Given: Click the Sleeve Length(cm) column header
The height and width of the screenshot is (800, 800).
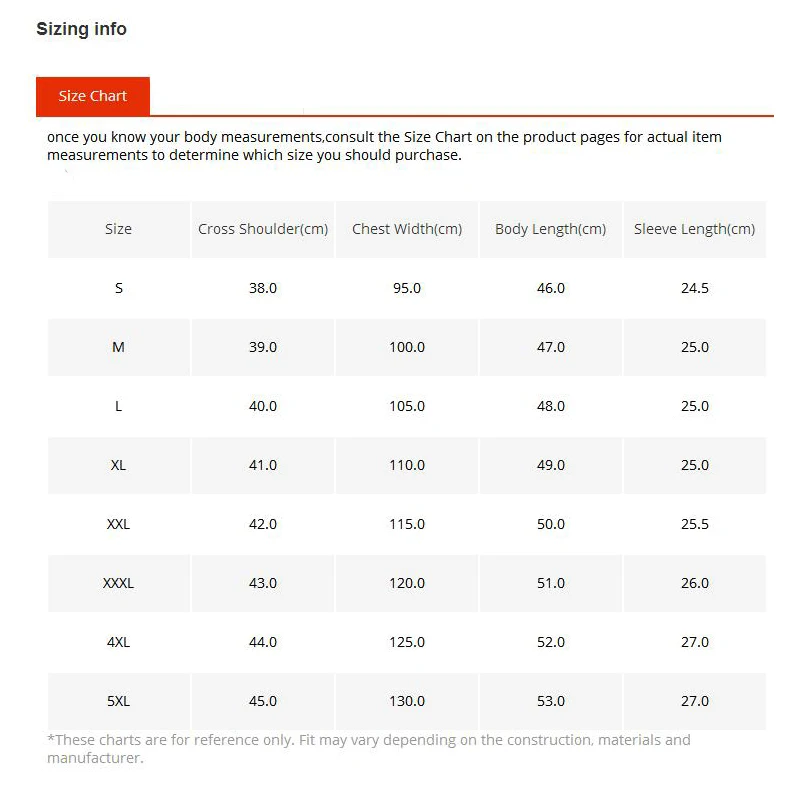Looking at the screenshot, I should click(x=694, y=229).
